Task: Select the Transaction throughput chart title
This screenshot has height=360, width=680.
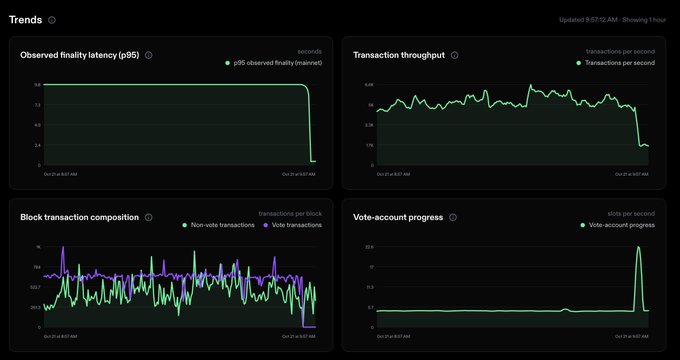Action: [x=399, y=55]
